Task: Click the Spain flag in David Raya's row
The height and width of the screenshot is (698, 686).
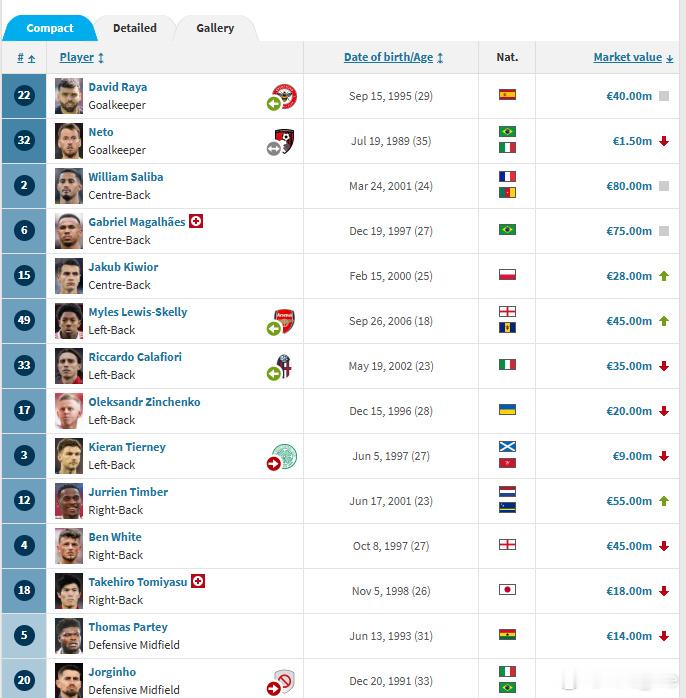Action: 507,95
